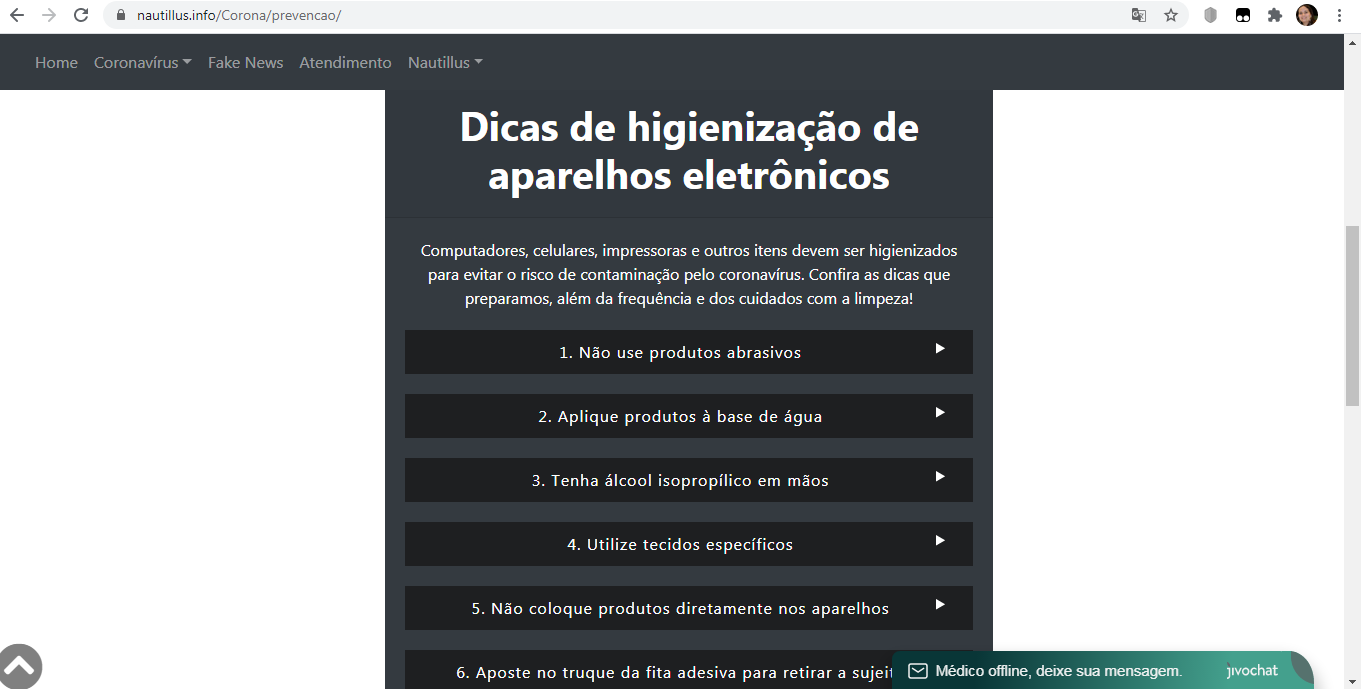Open the browser extensions puzzle icon

click(x=1274, y=16)
